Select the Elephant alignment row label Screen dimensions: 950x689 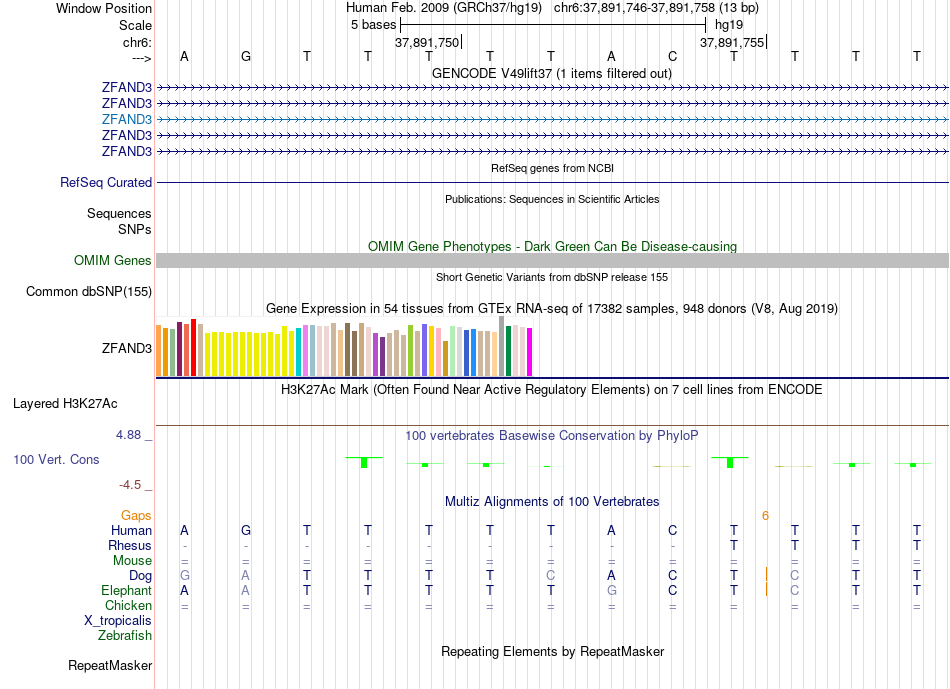pyautogui.click(x=126, y=591)
